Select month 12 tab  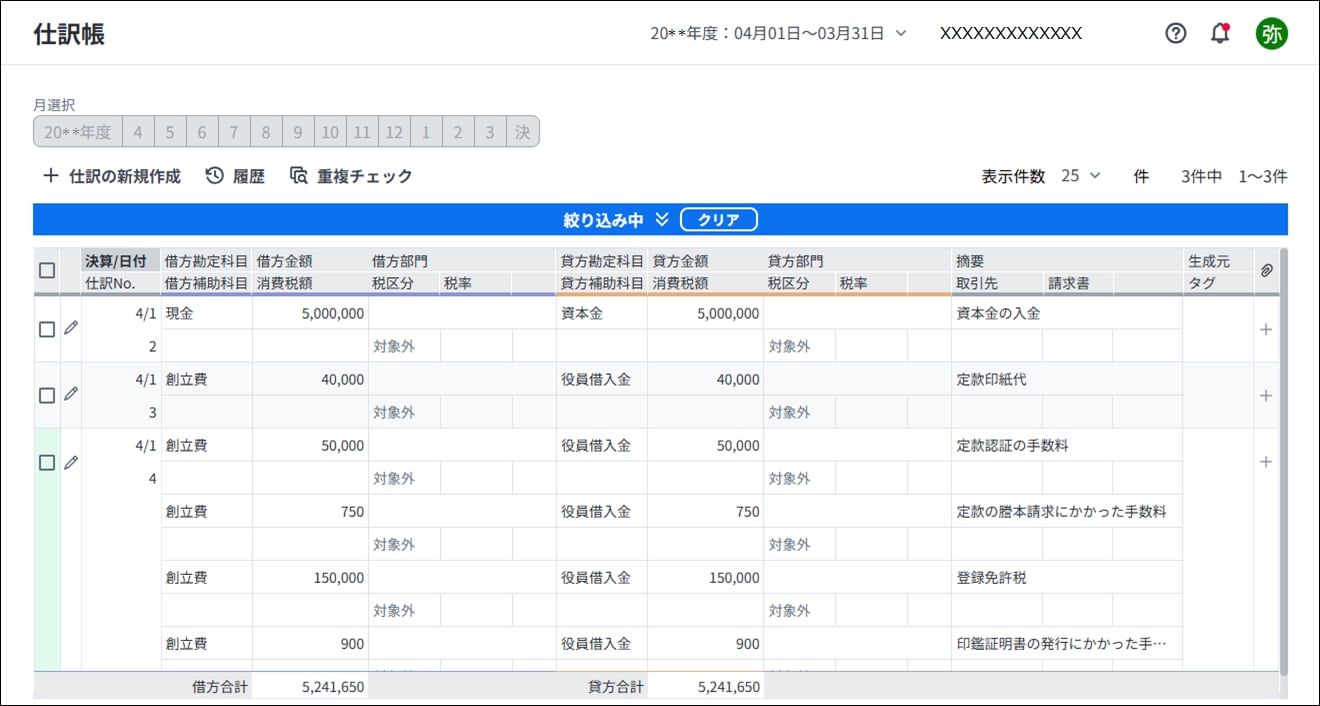(394, 132)
